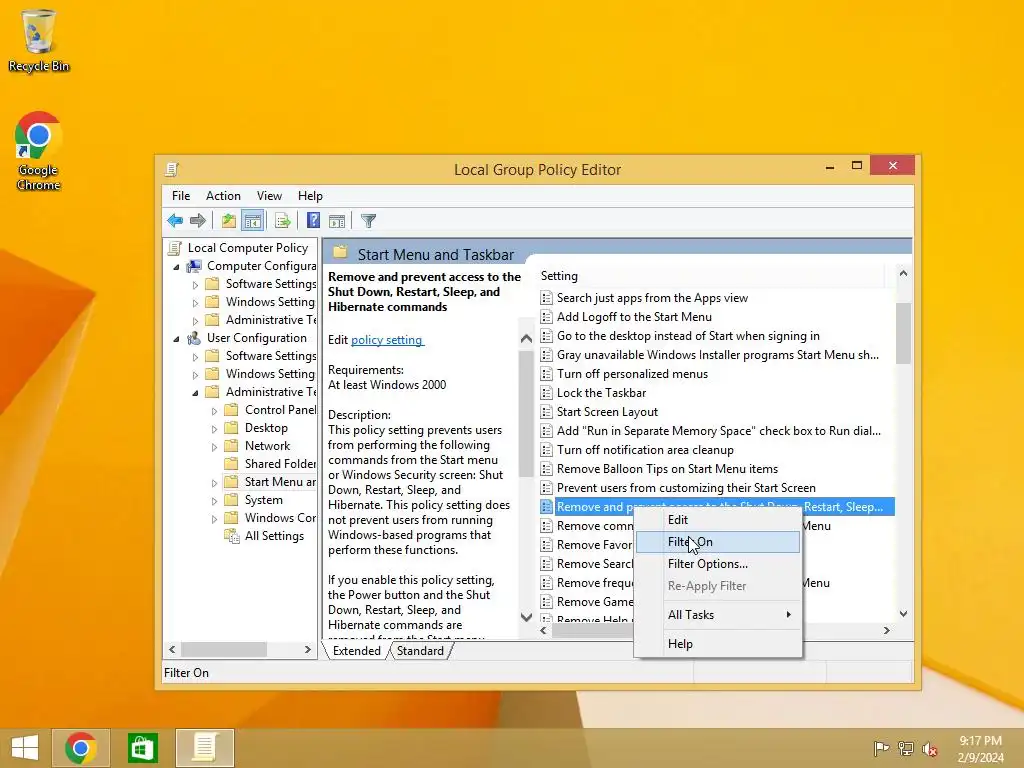Click the muted speaker tray icon

point(930,748)
